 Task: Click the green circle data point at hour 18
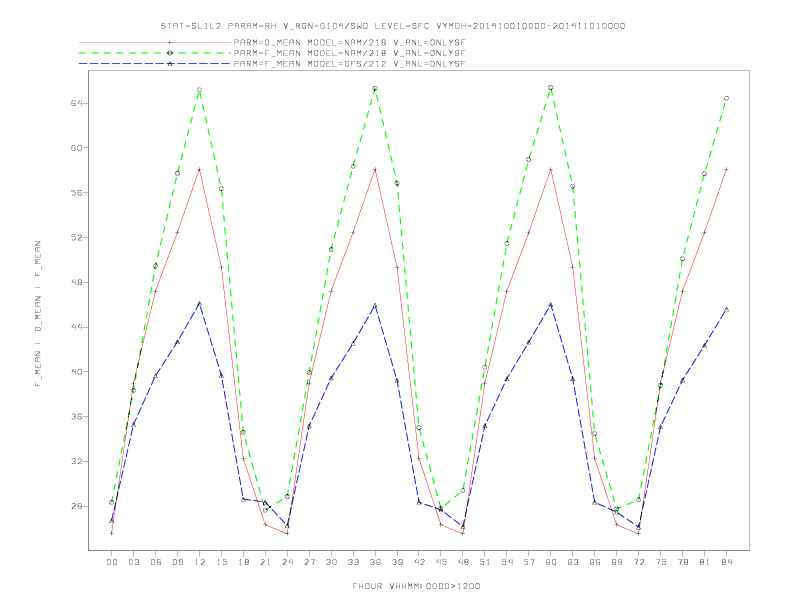tap(243, 432)
